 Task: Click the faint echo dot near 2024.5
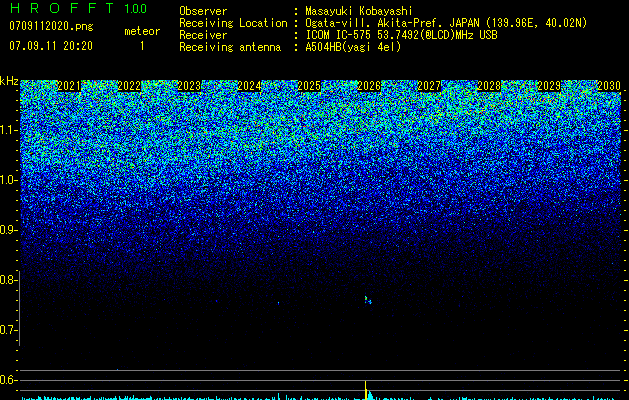pos(278,303)
